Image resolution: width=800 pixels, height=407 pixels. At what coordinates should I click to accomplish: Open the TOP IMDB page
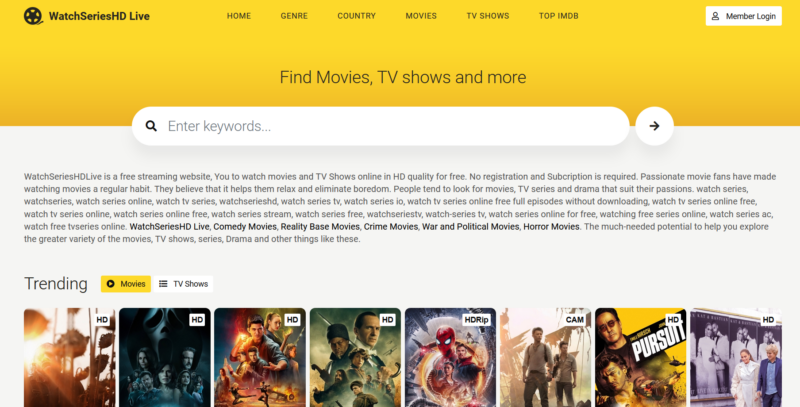pyautogui.click(x=559, y=16)
